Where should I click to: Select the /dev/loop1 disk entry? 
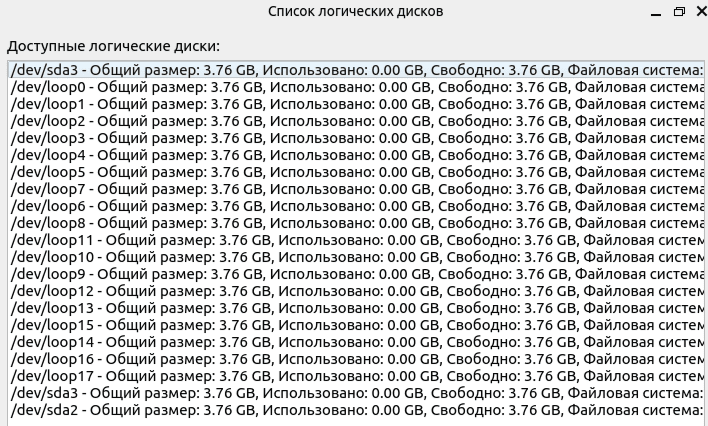pos(356,104)
